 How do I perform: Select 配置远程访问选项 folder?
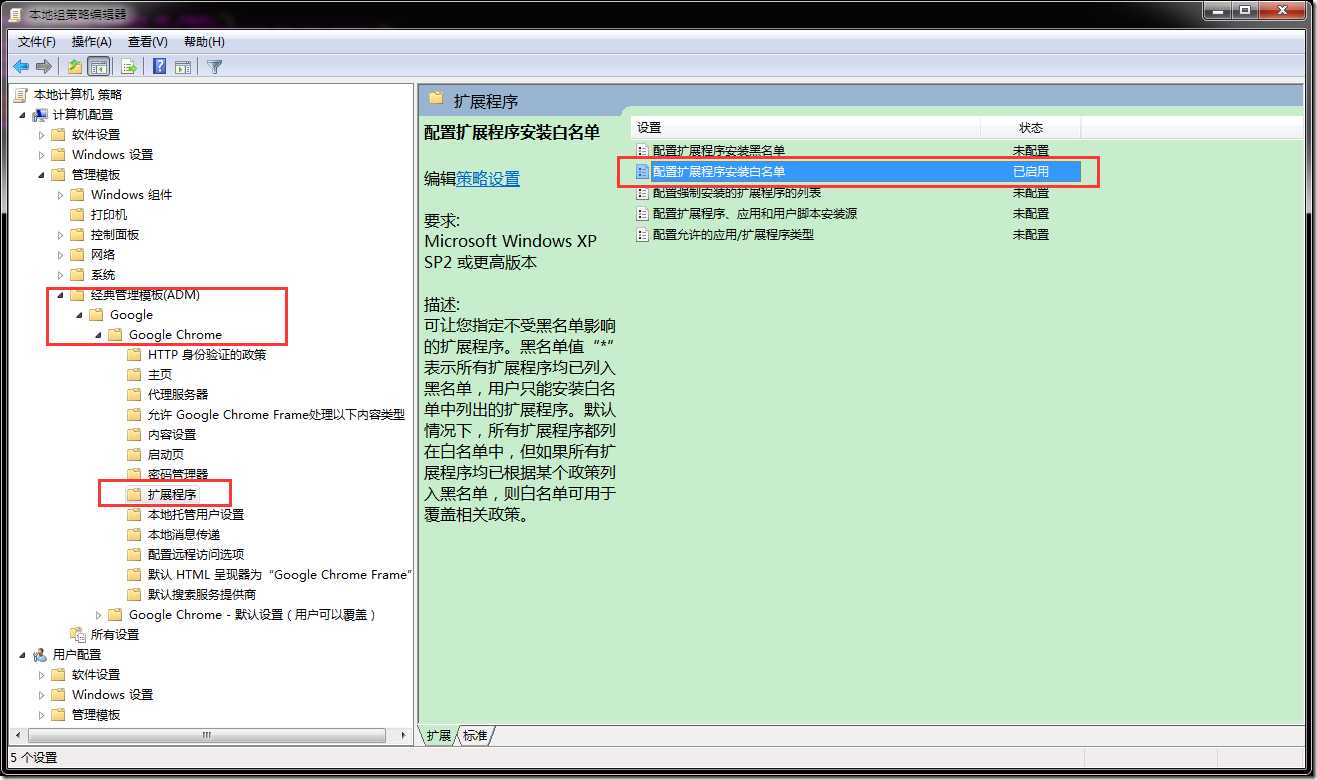click(196, 555)
